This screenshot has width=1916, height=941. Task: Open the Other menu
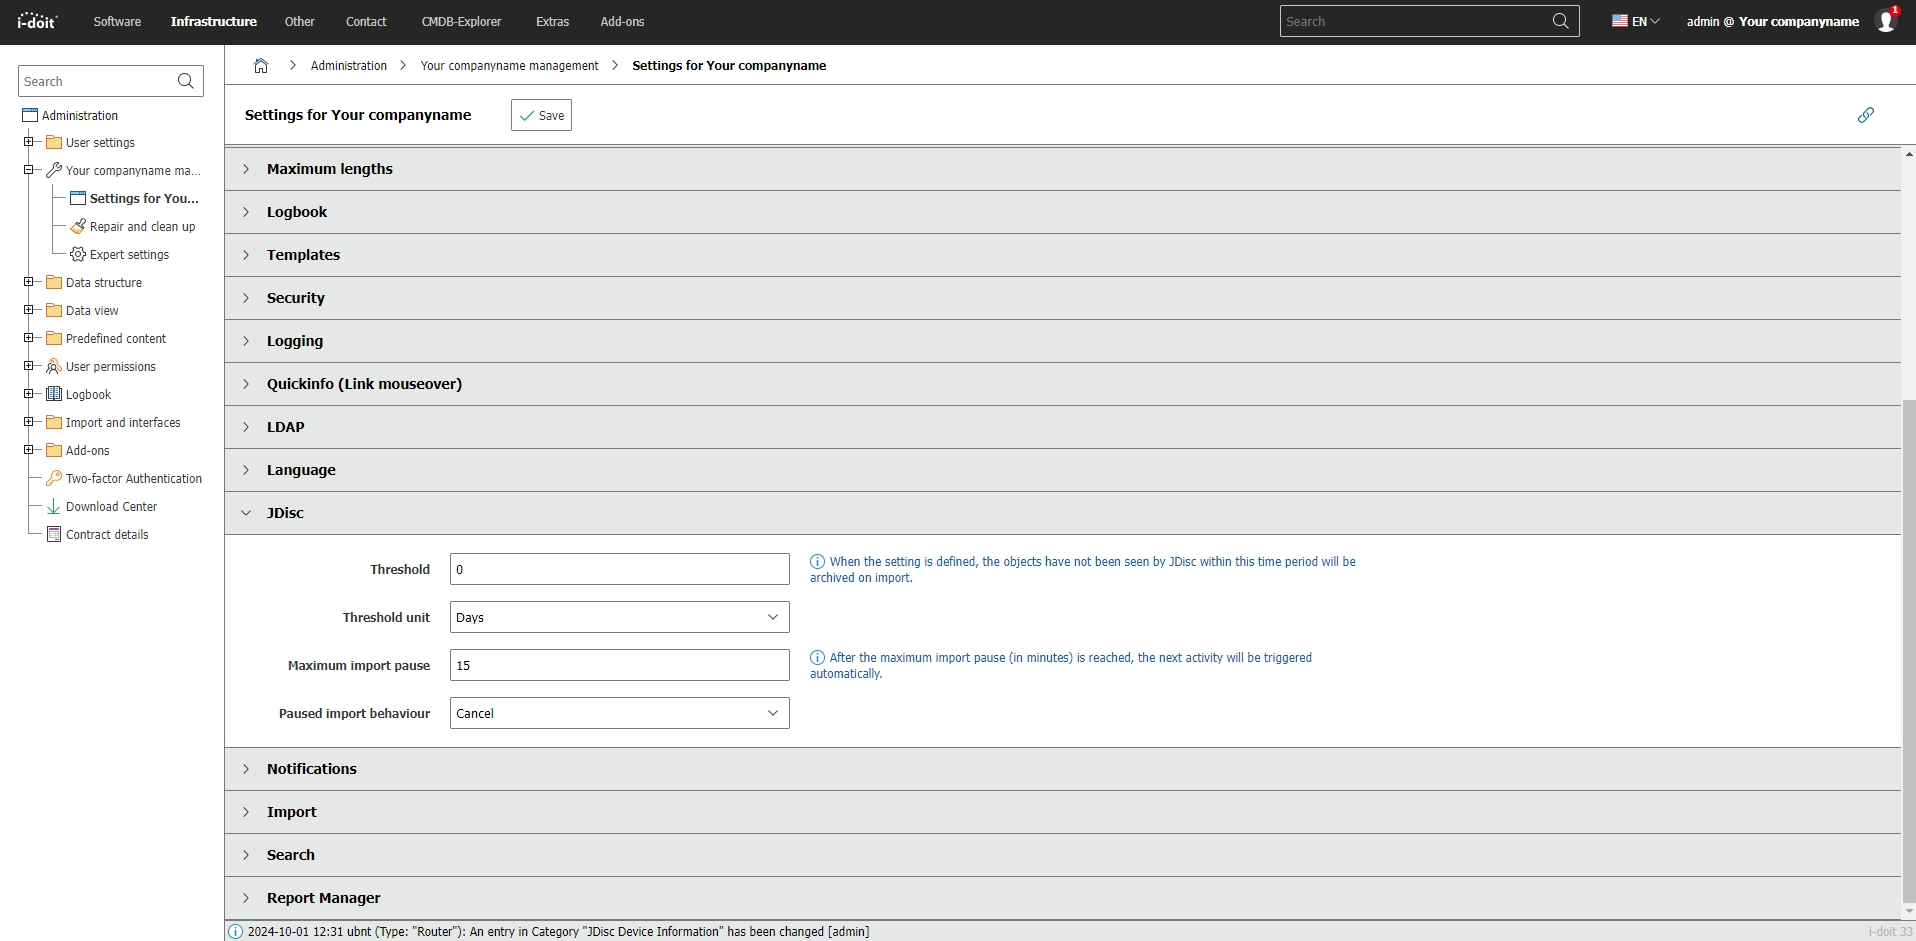point(299,21)
